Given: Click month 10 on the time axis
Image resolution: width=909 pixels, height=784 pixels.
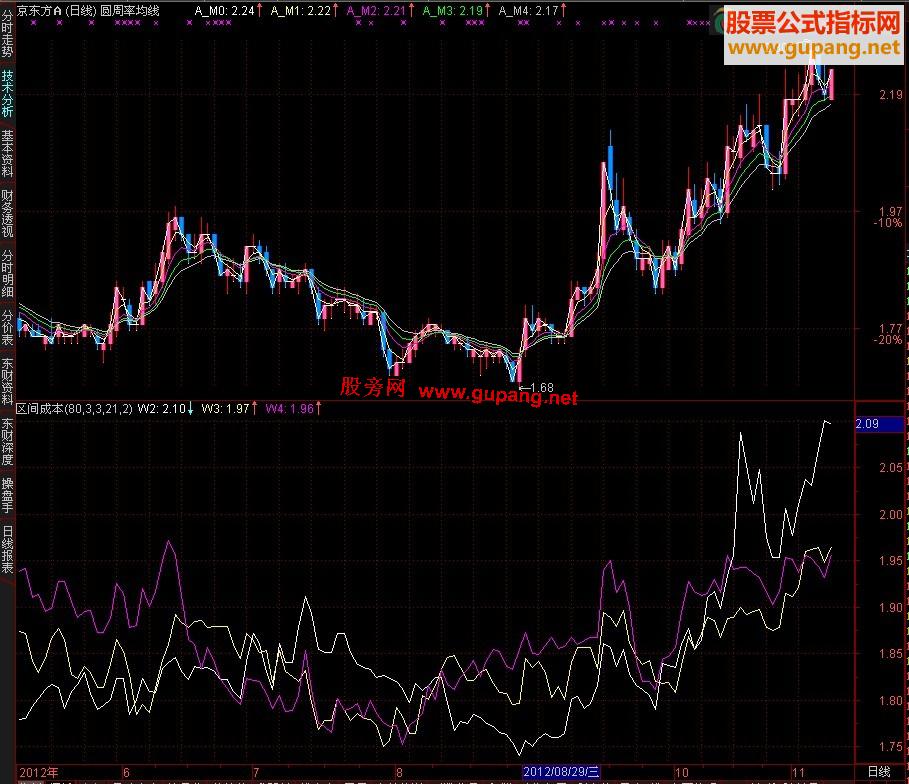Looking at the screenshot, I should coord(681,772).
